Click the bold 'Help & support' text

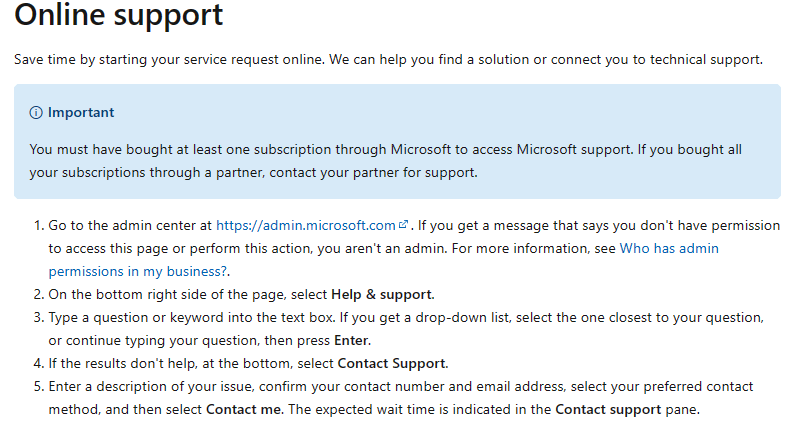(x=382, y=294)
